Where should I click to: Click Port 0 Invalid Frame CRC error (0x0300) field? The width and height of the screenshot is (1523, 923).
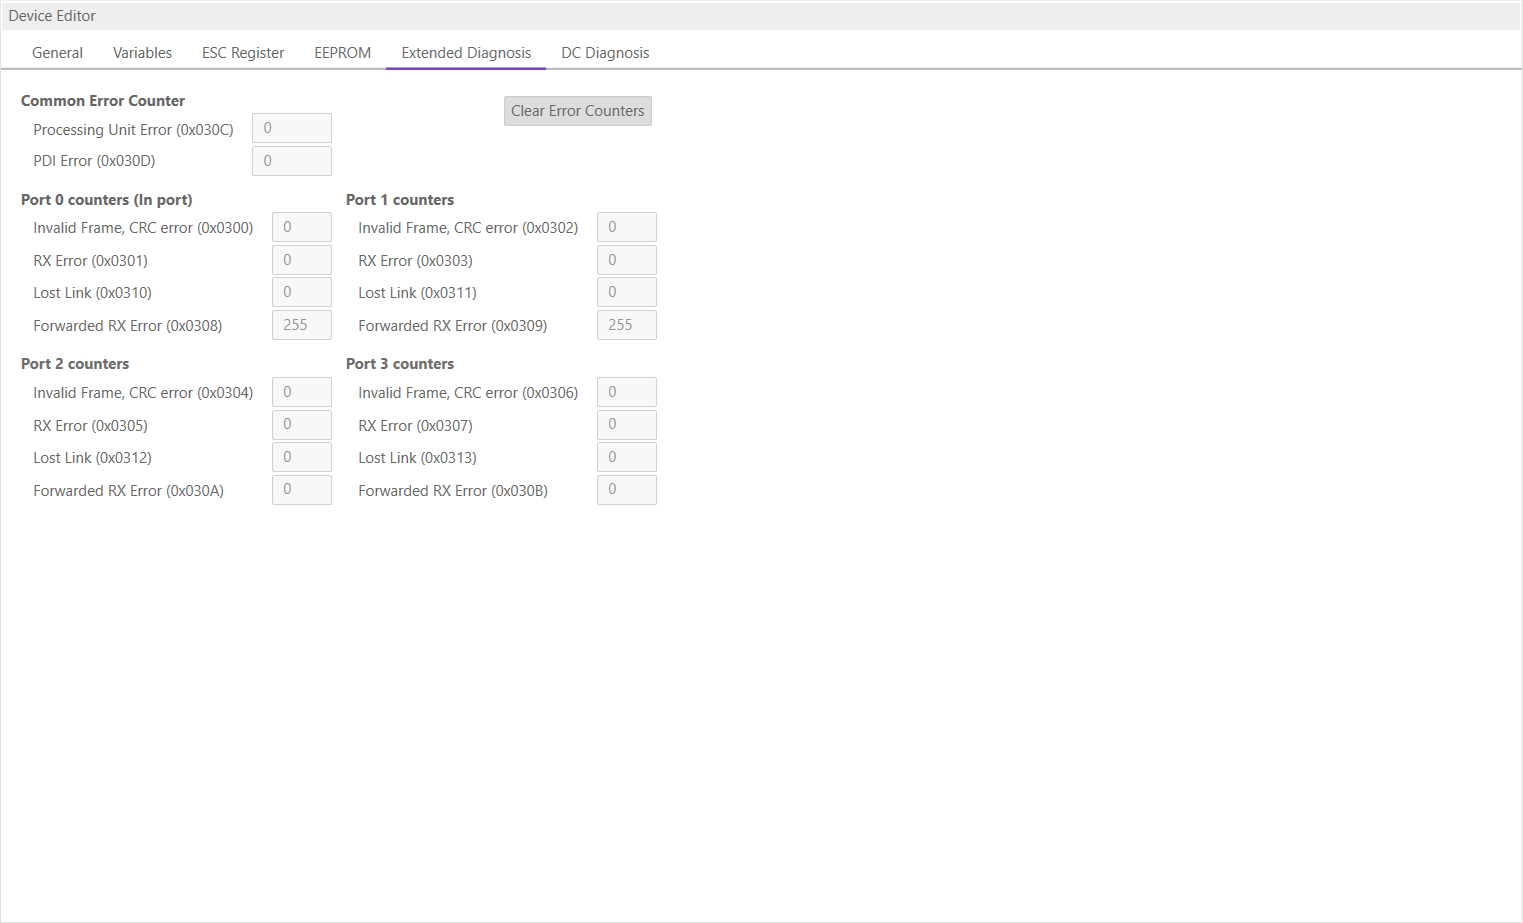(x=301, y=227)
